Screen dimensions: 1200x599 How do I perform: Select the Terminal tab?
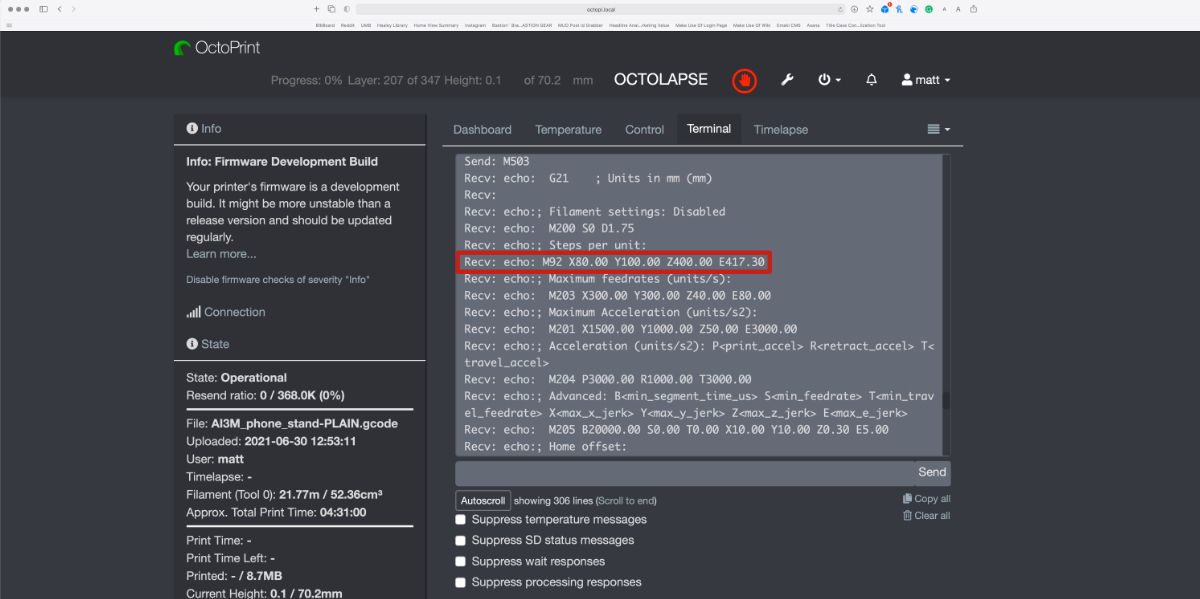(x=709, y=129)
